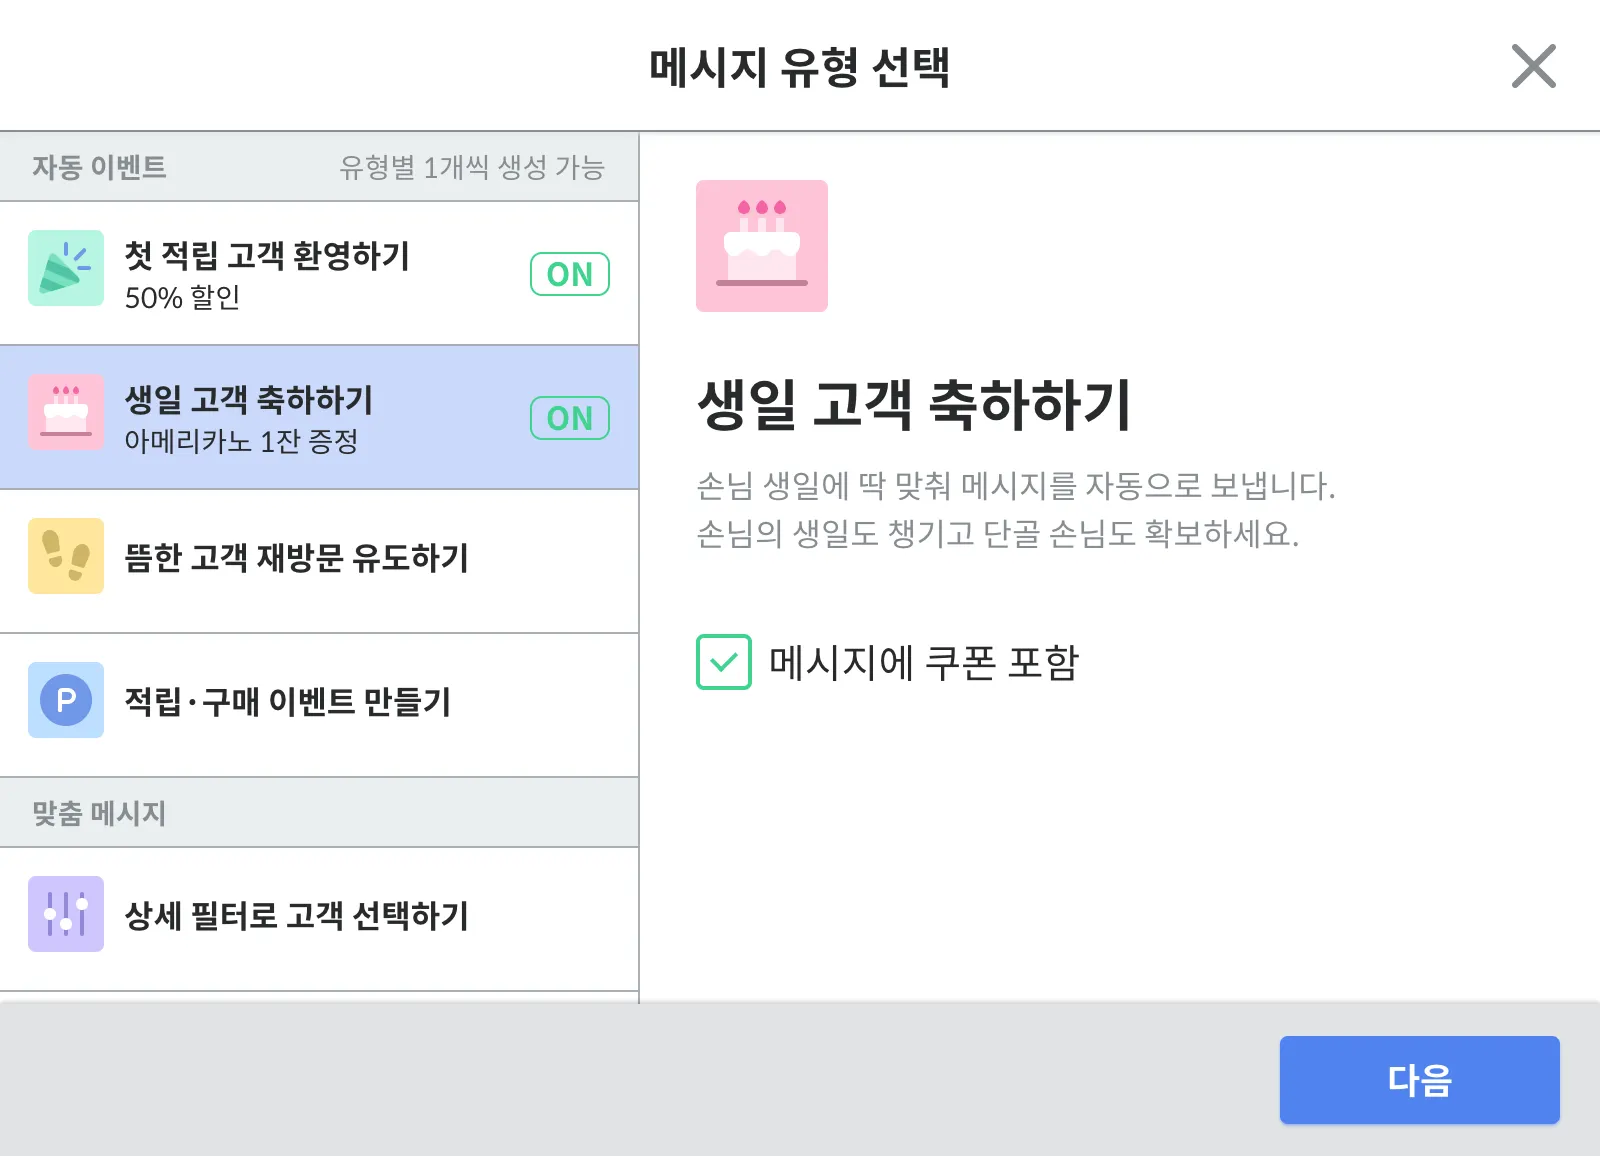Toggle ON badge for 첫 적립 고객 환영하기
The width and height of the screenshot is (1600, 1156).
pyautogui.click(x=570, y=274)
